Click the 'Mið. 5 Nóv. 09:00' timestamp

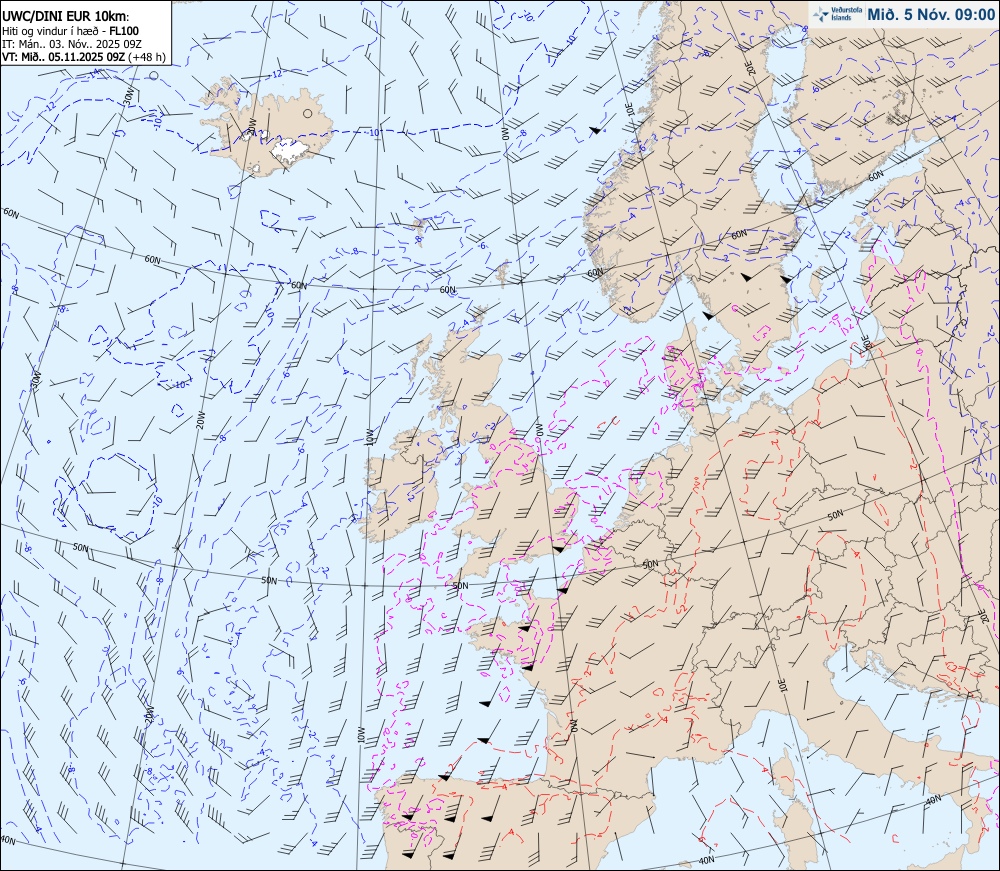[x=930, y=14]
